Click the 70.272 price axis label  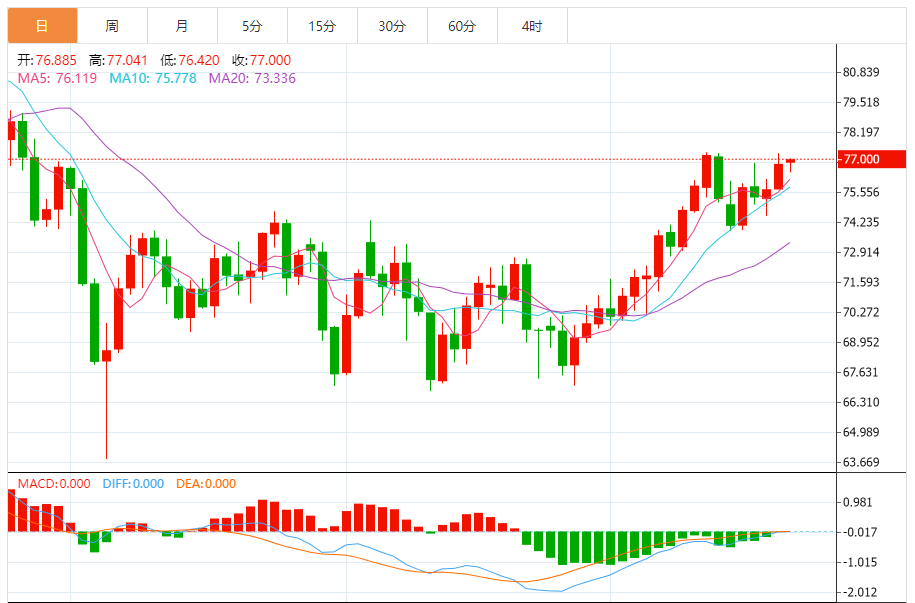861,312
